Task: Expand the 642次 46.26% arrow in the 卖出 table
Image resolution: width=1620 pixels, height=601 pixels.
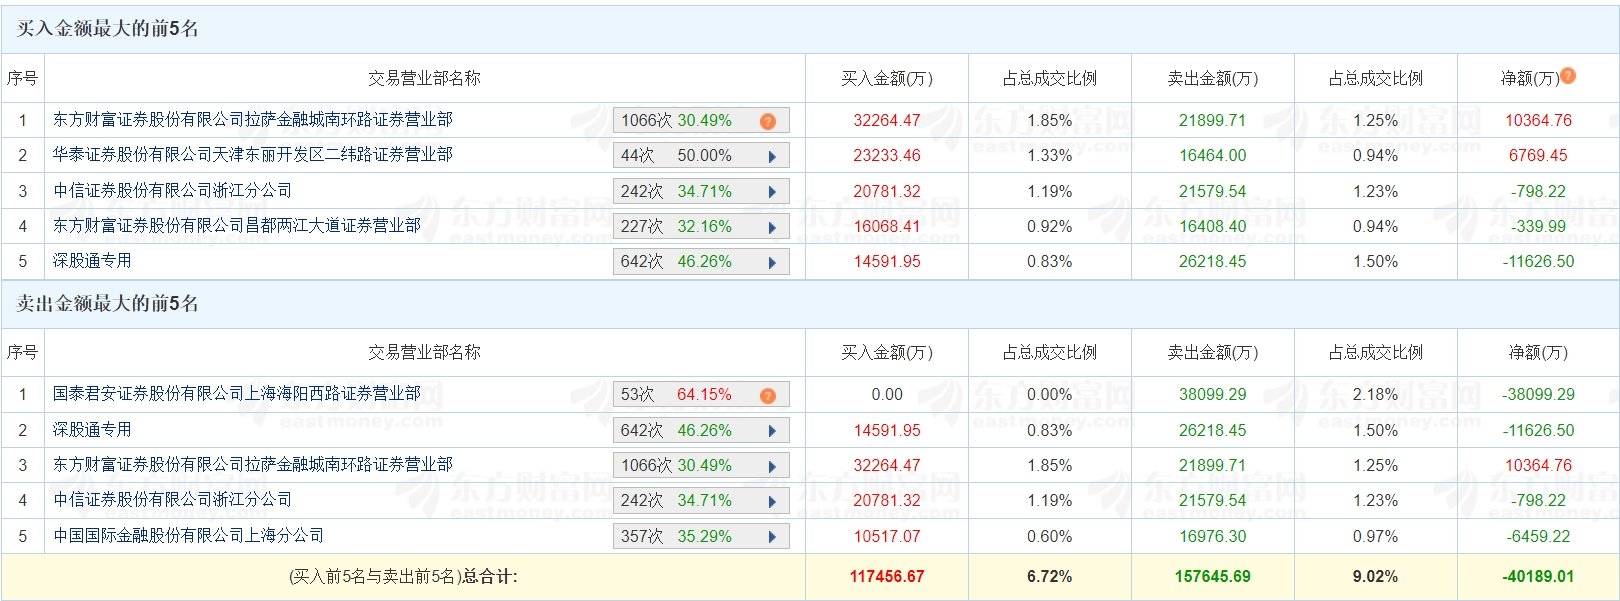Action: click(x=772, y=431)
